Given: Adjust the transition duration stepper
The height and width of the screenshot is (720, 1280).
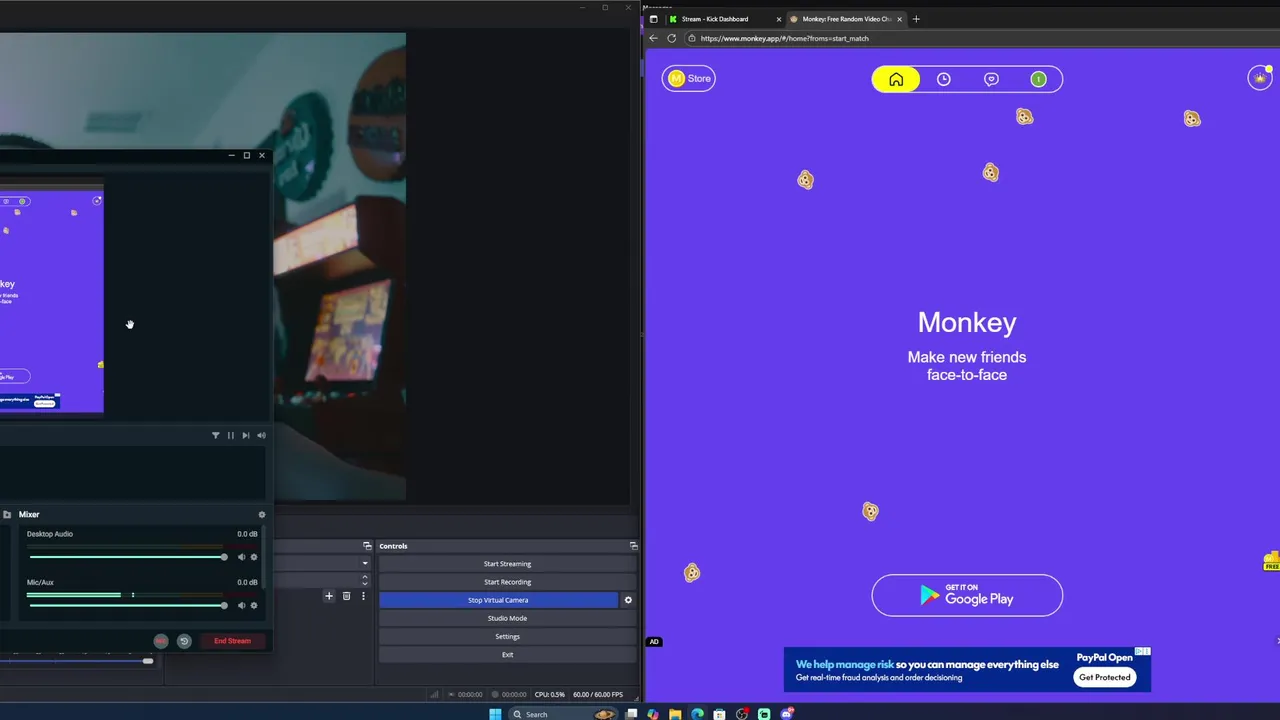Looking at the screenshot, I should [x=364, y=579].
